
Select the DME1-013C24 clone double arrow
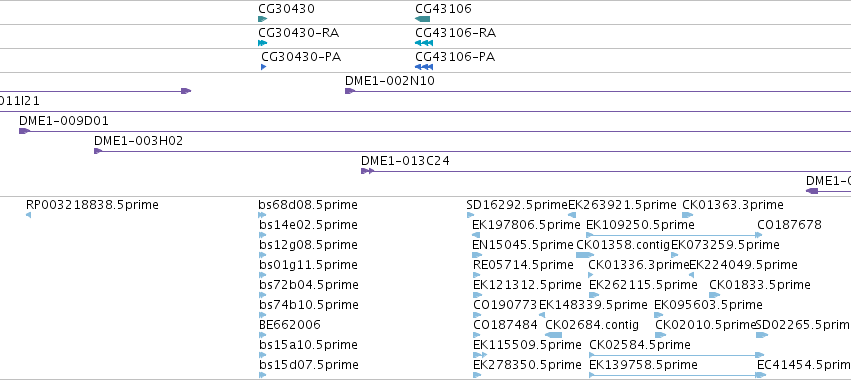(367, 171)
